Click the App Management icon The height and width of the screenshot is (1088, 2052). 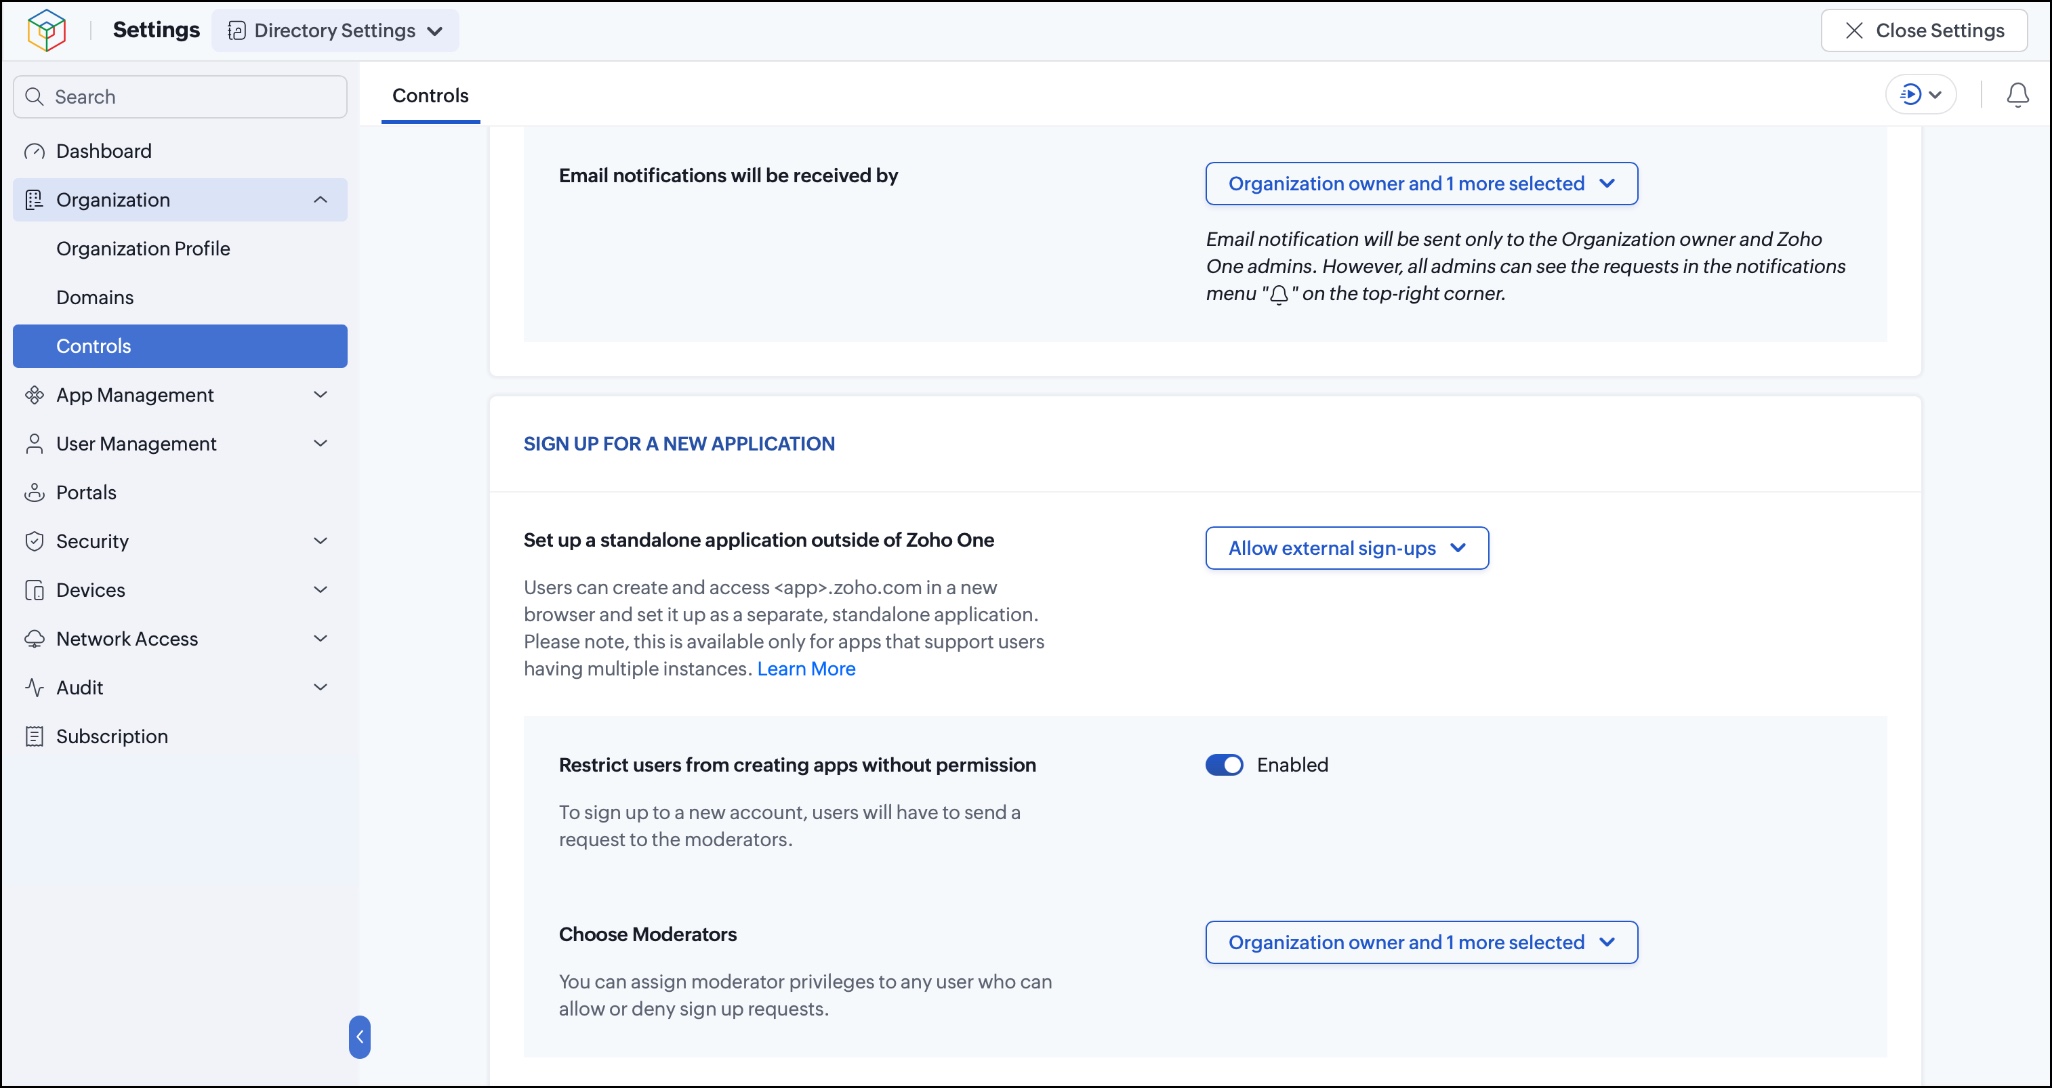pyautogui.click(x=34, y=395)
